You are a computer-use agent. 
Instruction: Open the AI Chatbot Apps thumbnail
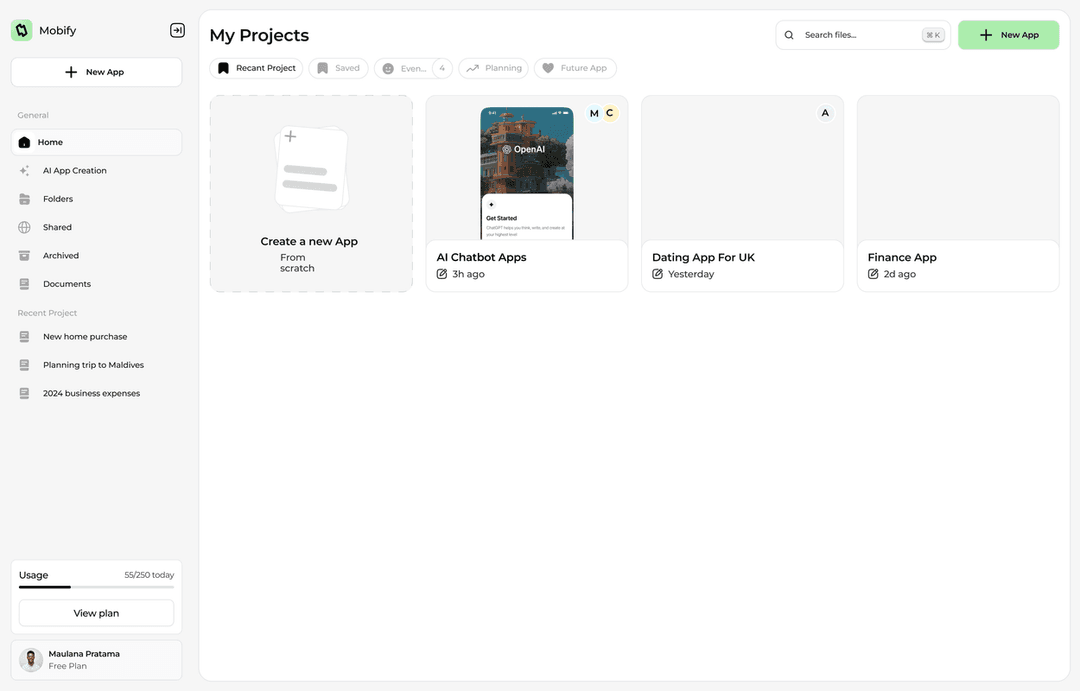(527, 172)
